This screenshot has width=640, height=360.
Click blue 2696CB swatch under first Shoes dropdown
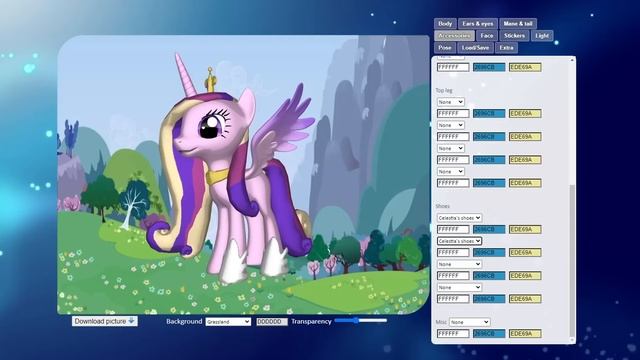(489, 229)
